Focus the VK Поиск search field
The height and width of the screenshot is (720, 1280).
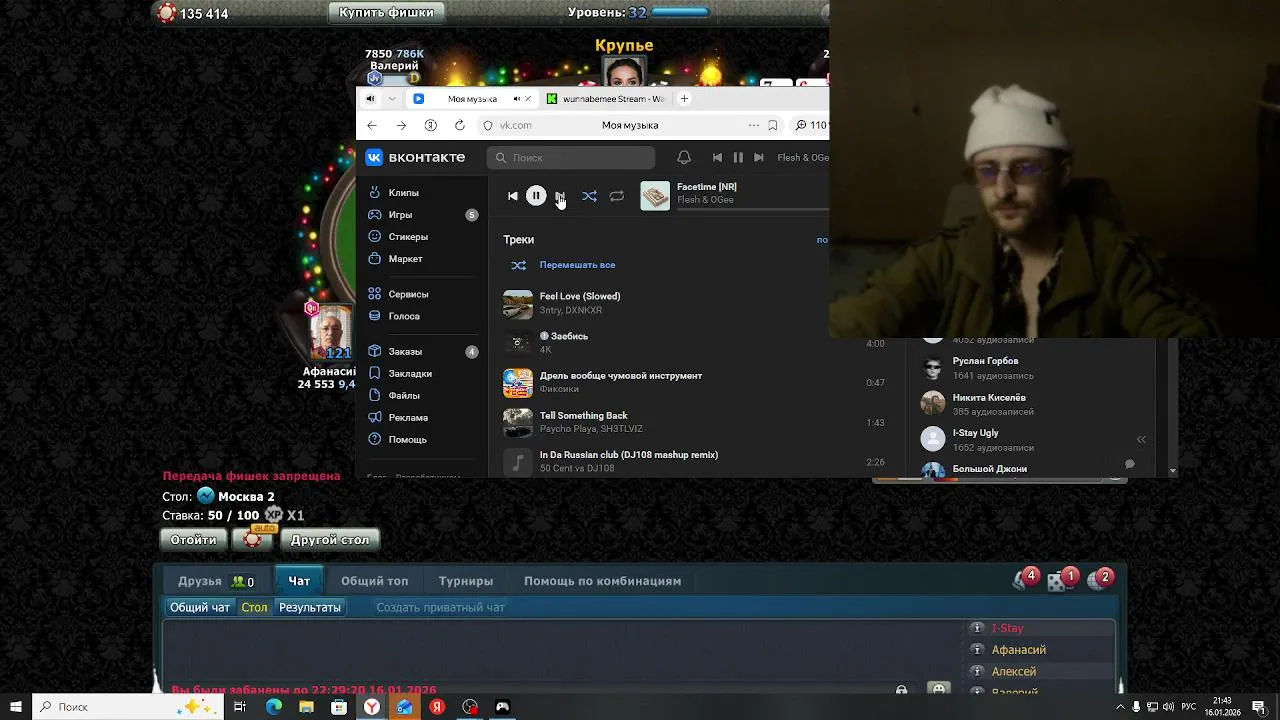571,157
